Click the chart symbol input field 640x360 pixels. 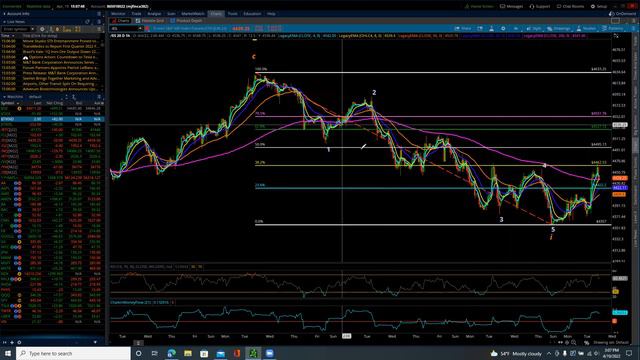pyautogui.click(x=124, y=29)
